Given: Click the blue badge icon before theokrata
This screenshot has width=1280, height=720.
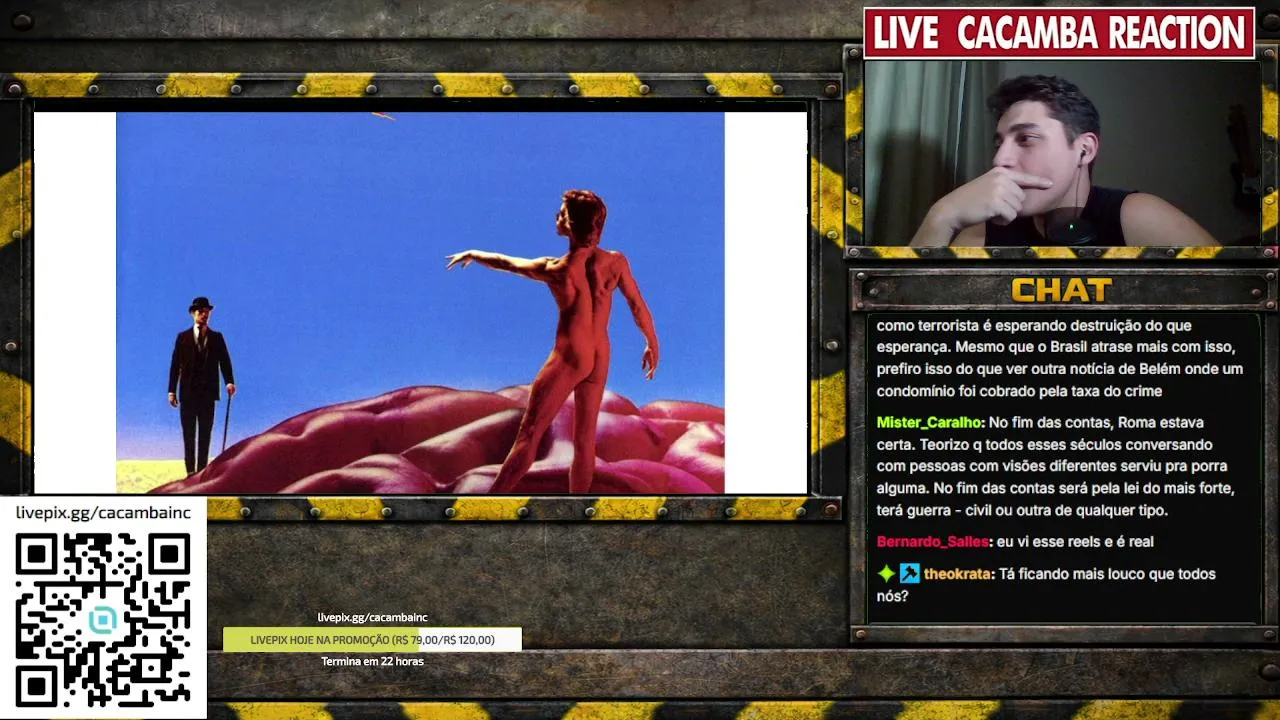Looking at the screenshot, I should 909,574.
